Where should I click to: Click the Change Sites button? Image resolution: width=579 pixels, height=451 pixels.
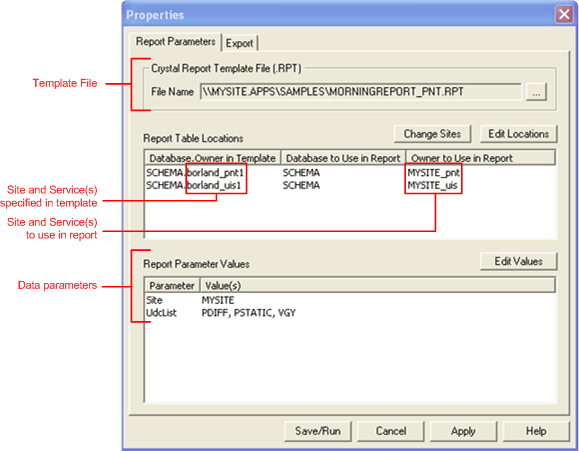point(432,134)
